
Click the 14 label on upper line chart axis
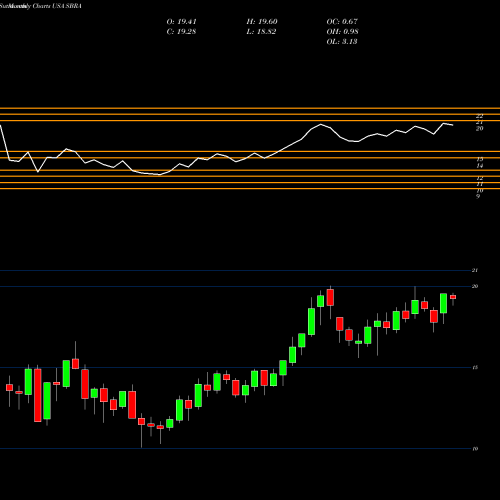click(479, 166)
